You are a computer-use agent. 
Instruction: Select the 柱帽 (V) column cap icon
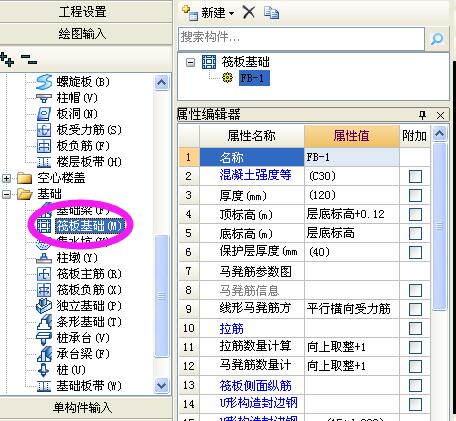point(44,98)
